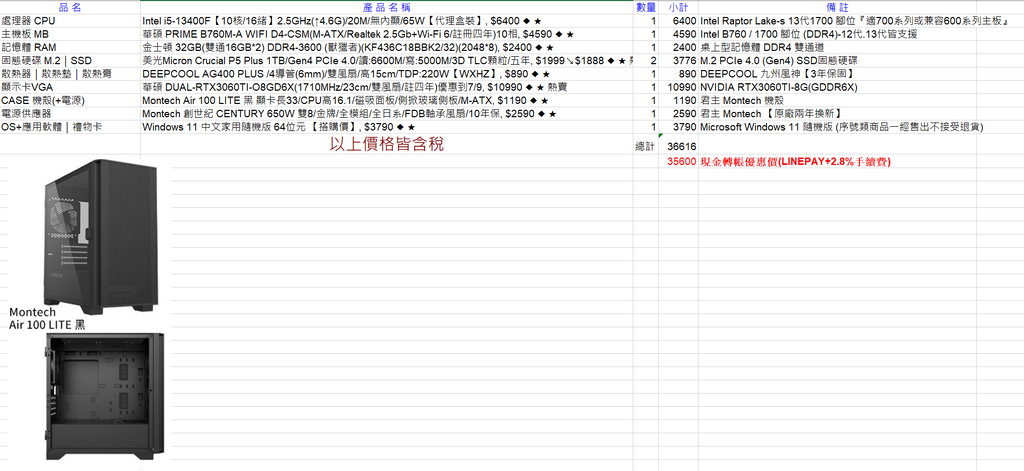The image size is (1024, 471).
Task: Select the 數量 header cell
Action: [x=645, y=8]
